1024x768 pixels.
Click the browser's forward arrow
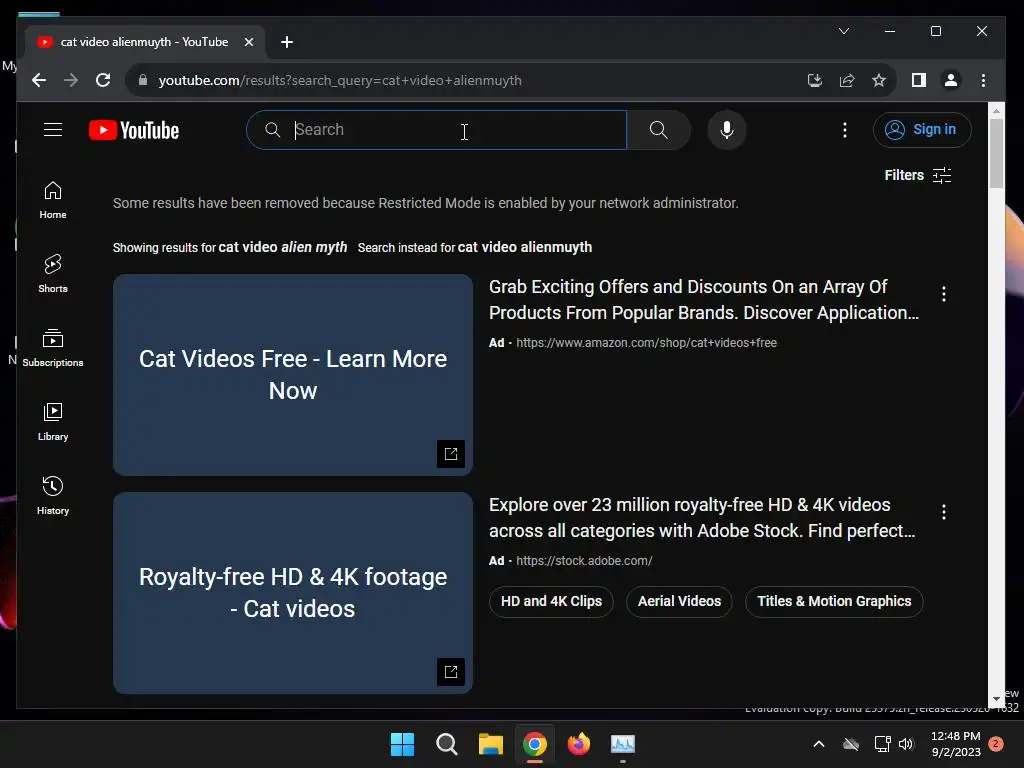pos(71,80)
